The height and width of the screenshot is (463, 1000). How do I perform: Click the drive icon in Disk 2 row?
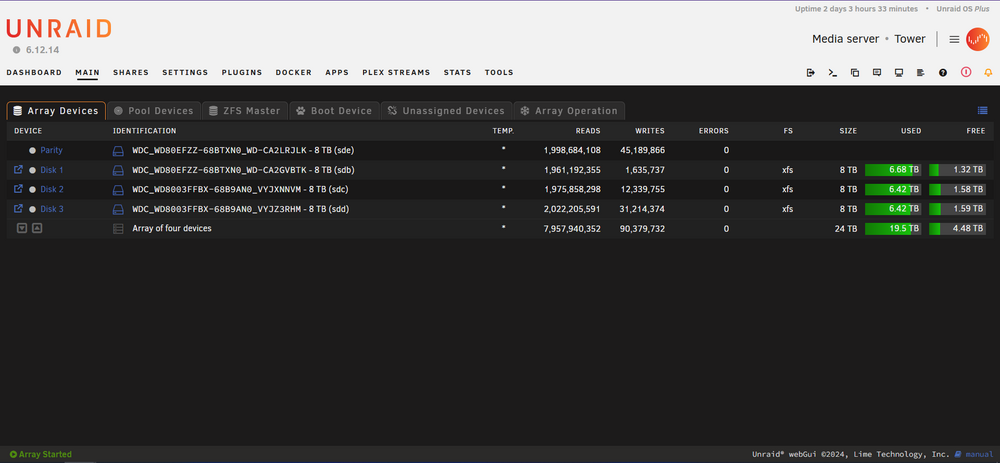coord(118,189)
